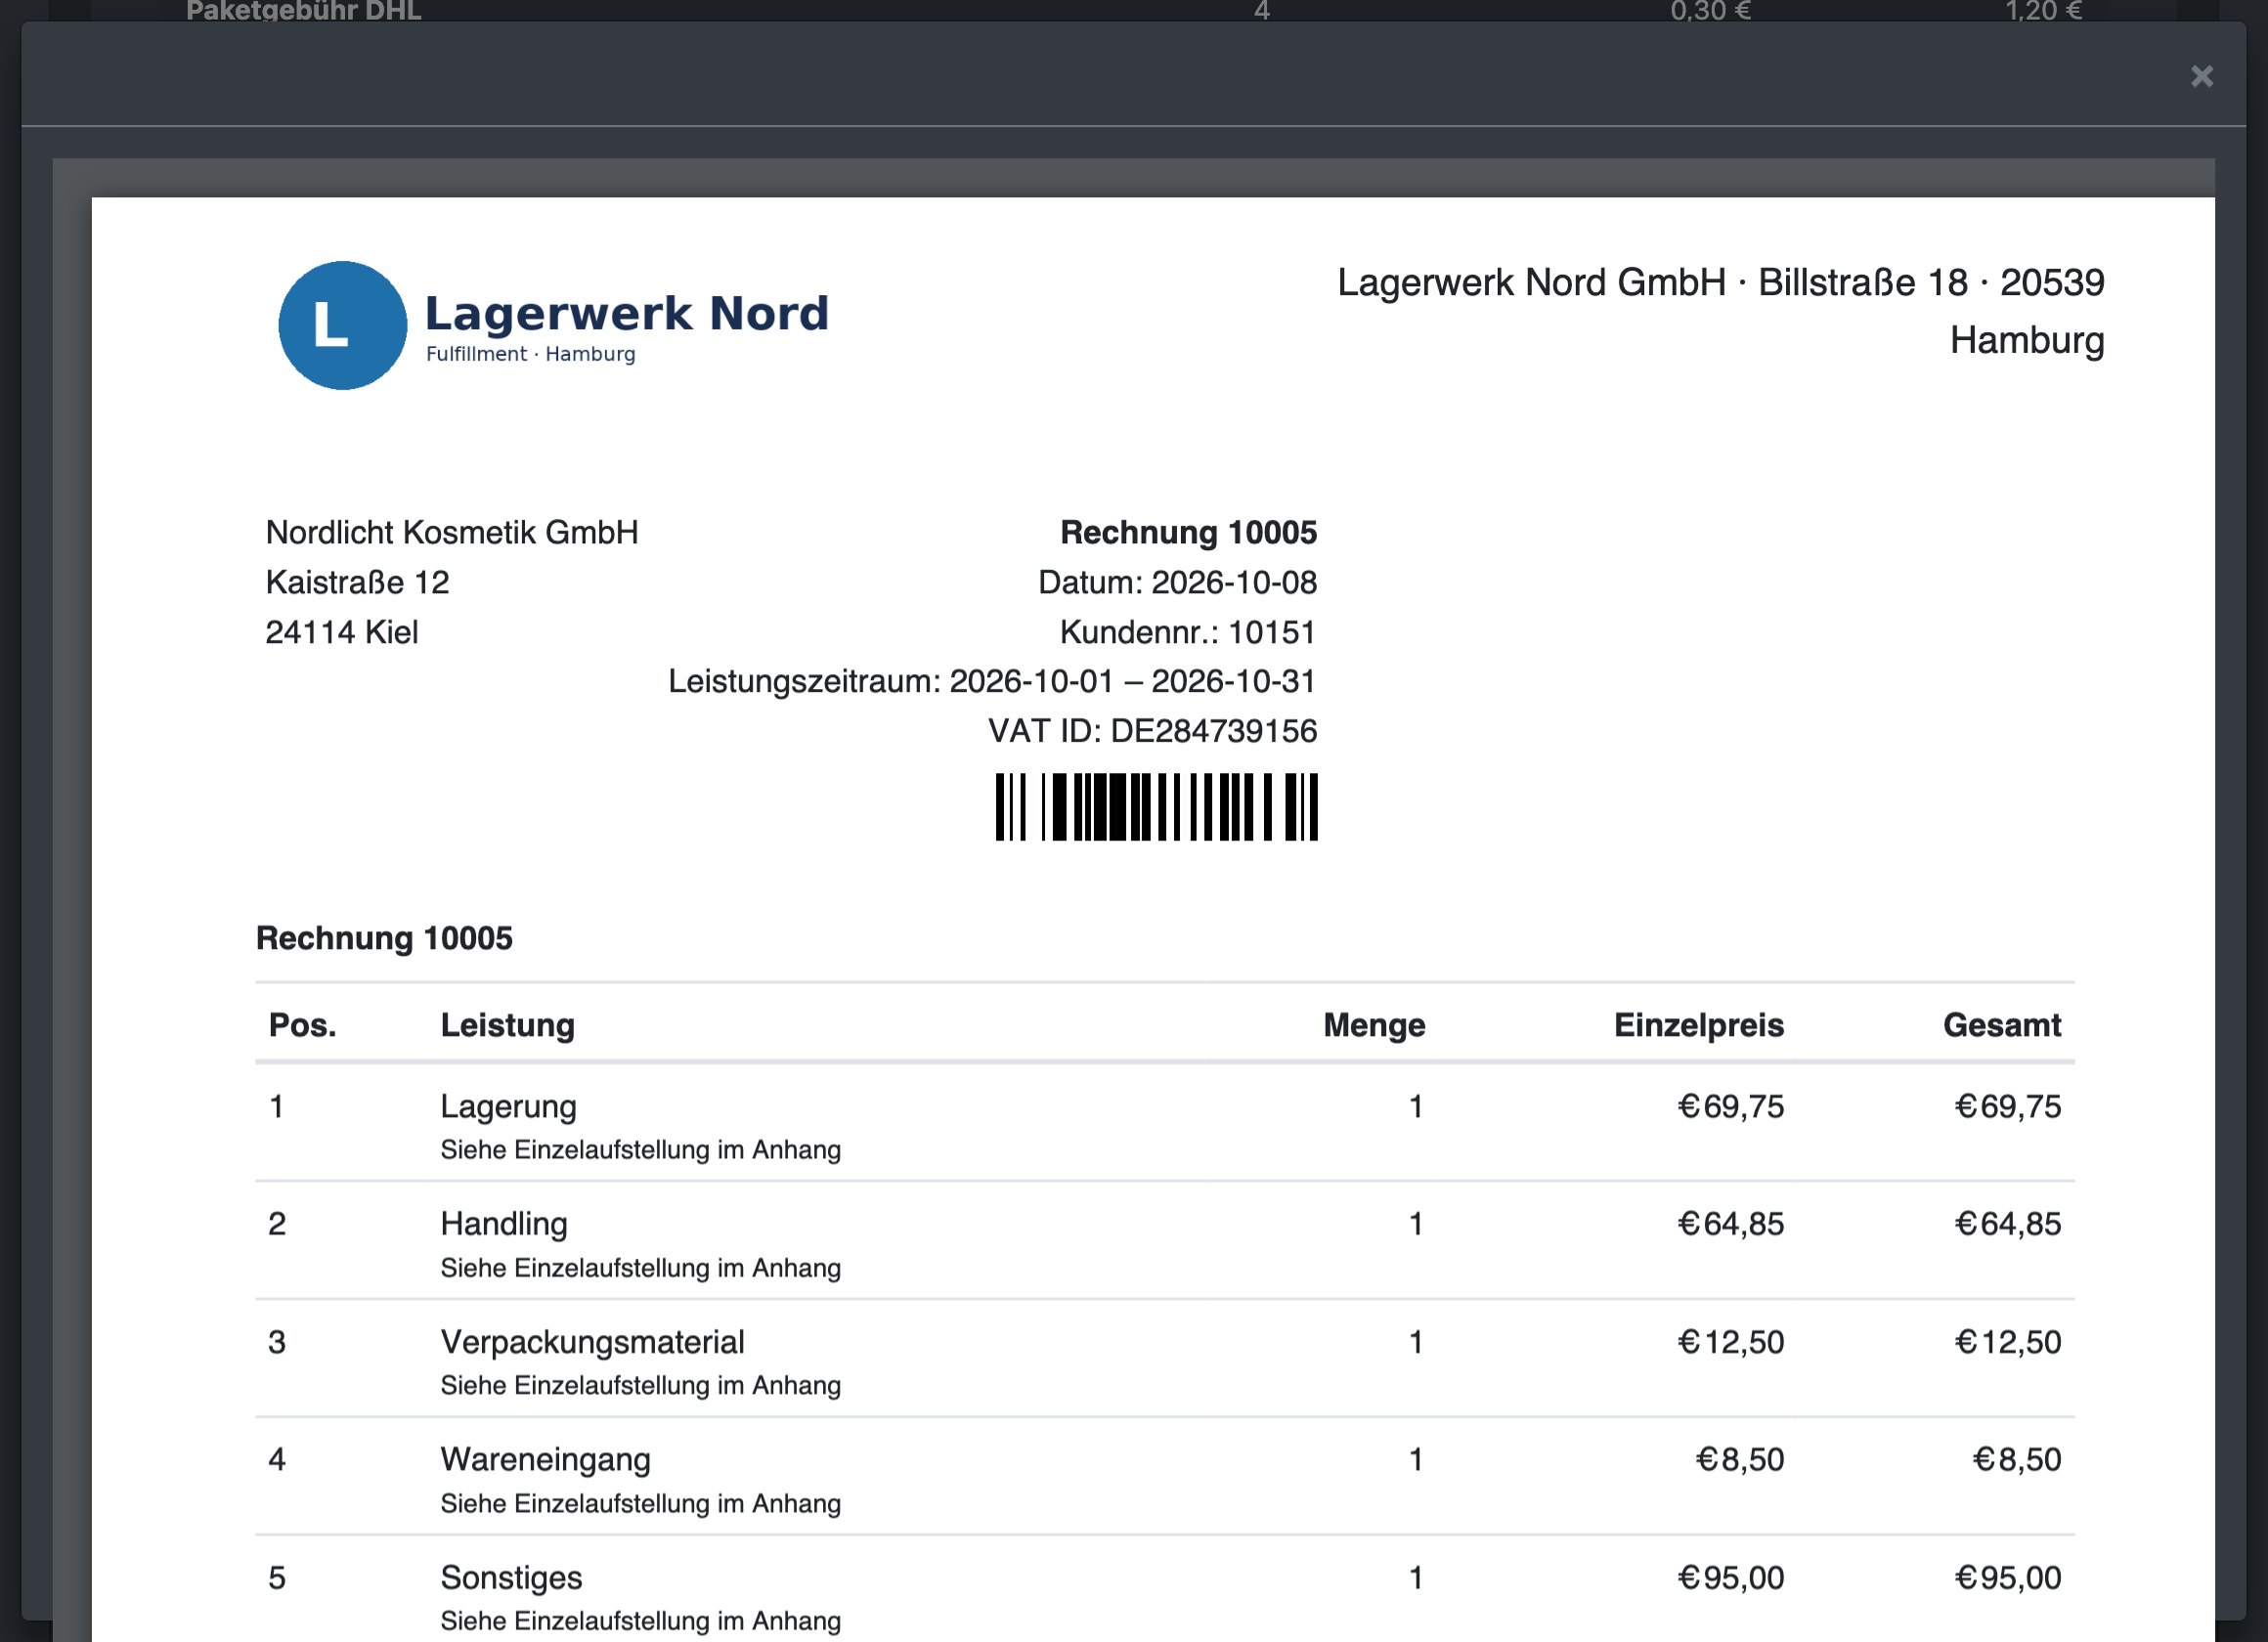Click the Lagerwerk Nord circular logo
The width and height of the screenshot is (2268, 1642).
click(342, 325)
